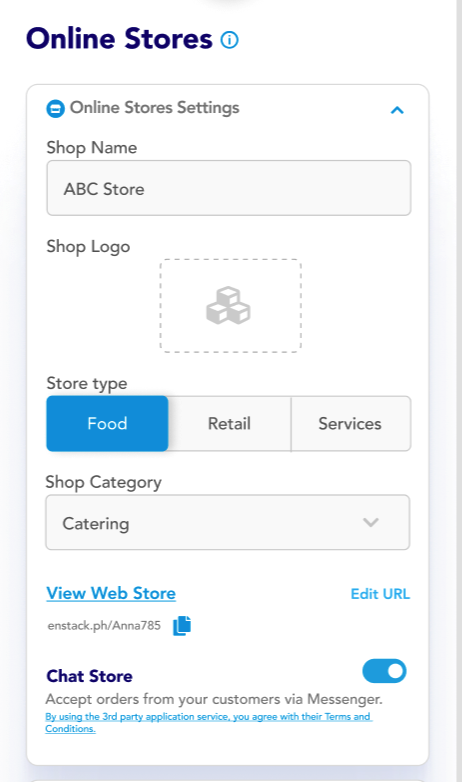462x782 pixels.
Task: Open the Shop Category dropdown arrow
Action: pos(371,522)
